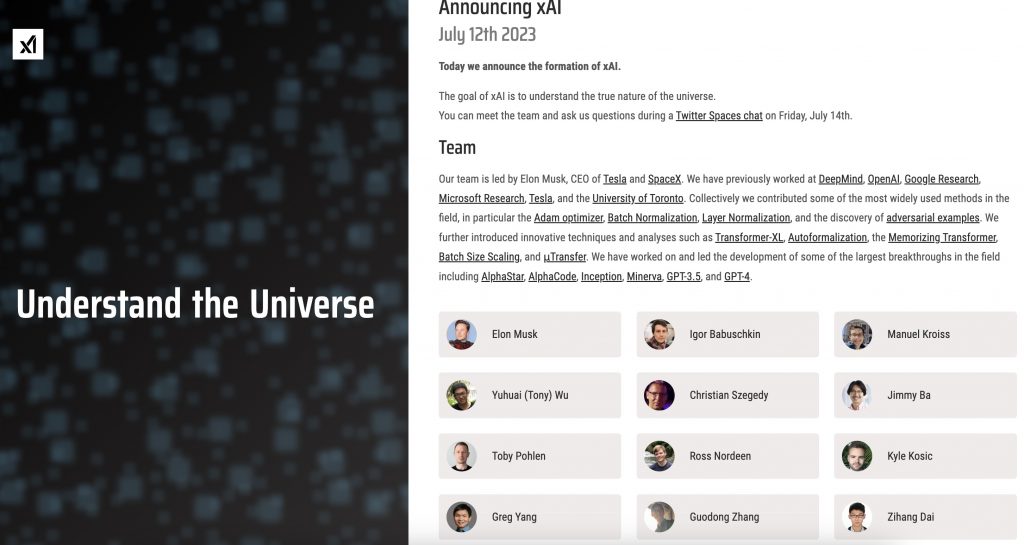The height and width of the screenshot is (545, 1024).
Task: Select the Yuhuai (Tony) Wu team card
Action: (x=529, y=395)
